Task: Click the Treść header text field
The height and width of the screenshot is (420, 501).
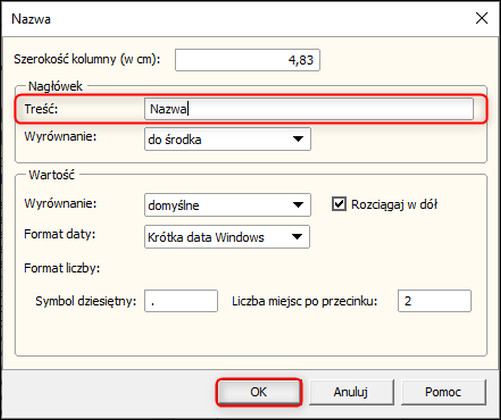Action: pyautogui.click(x=309, y=109)
